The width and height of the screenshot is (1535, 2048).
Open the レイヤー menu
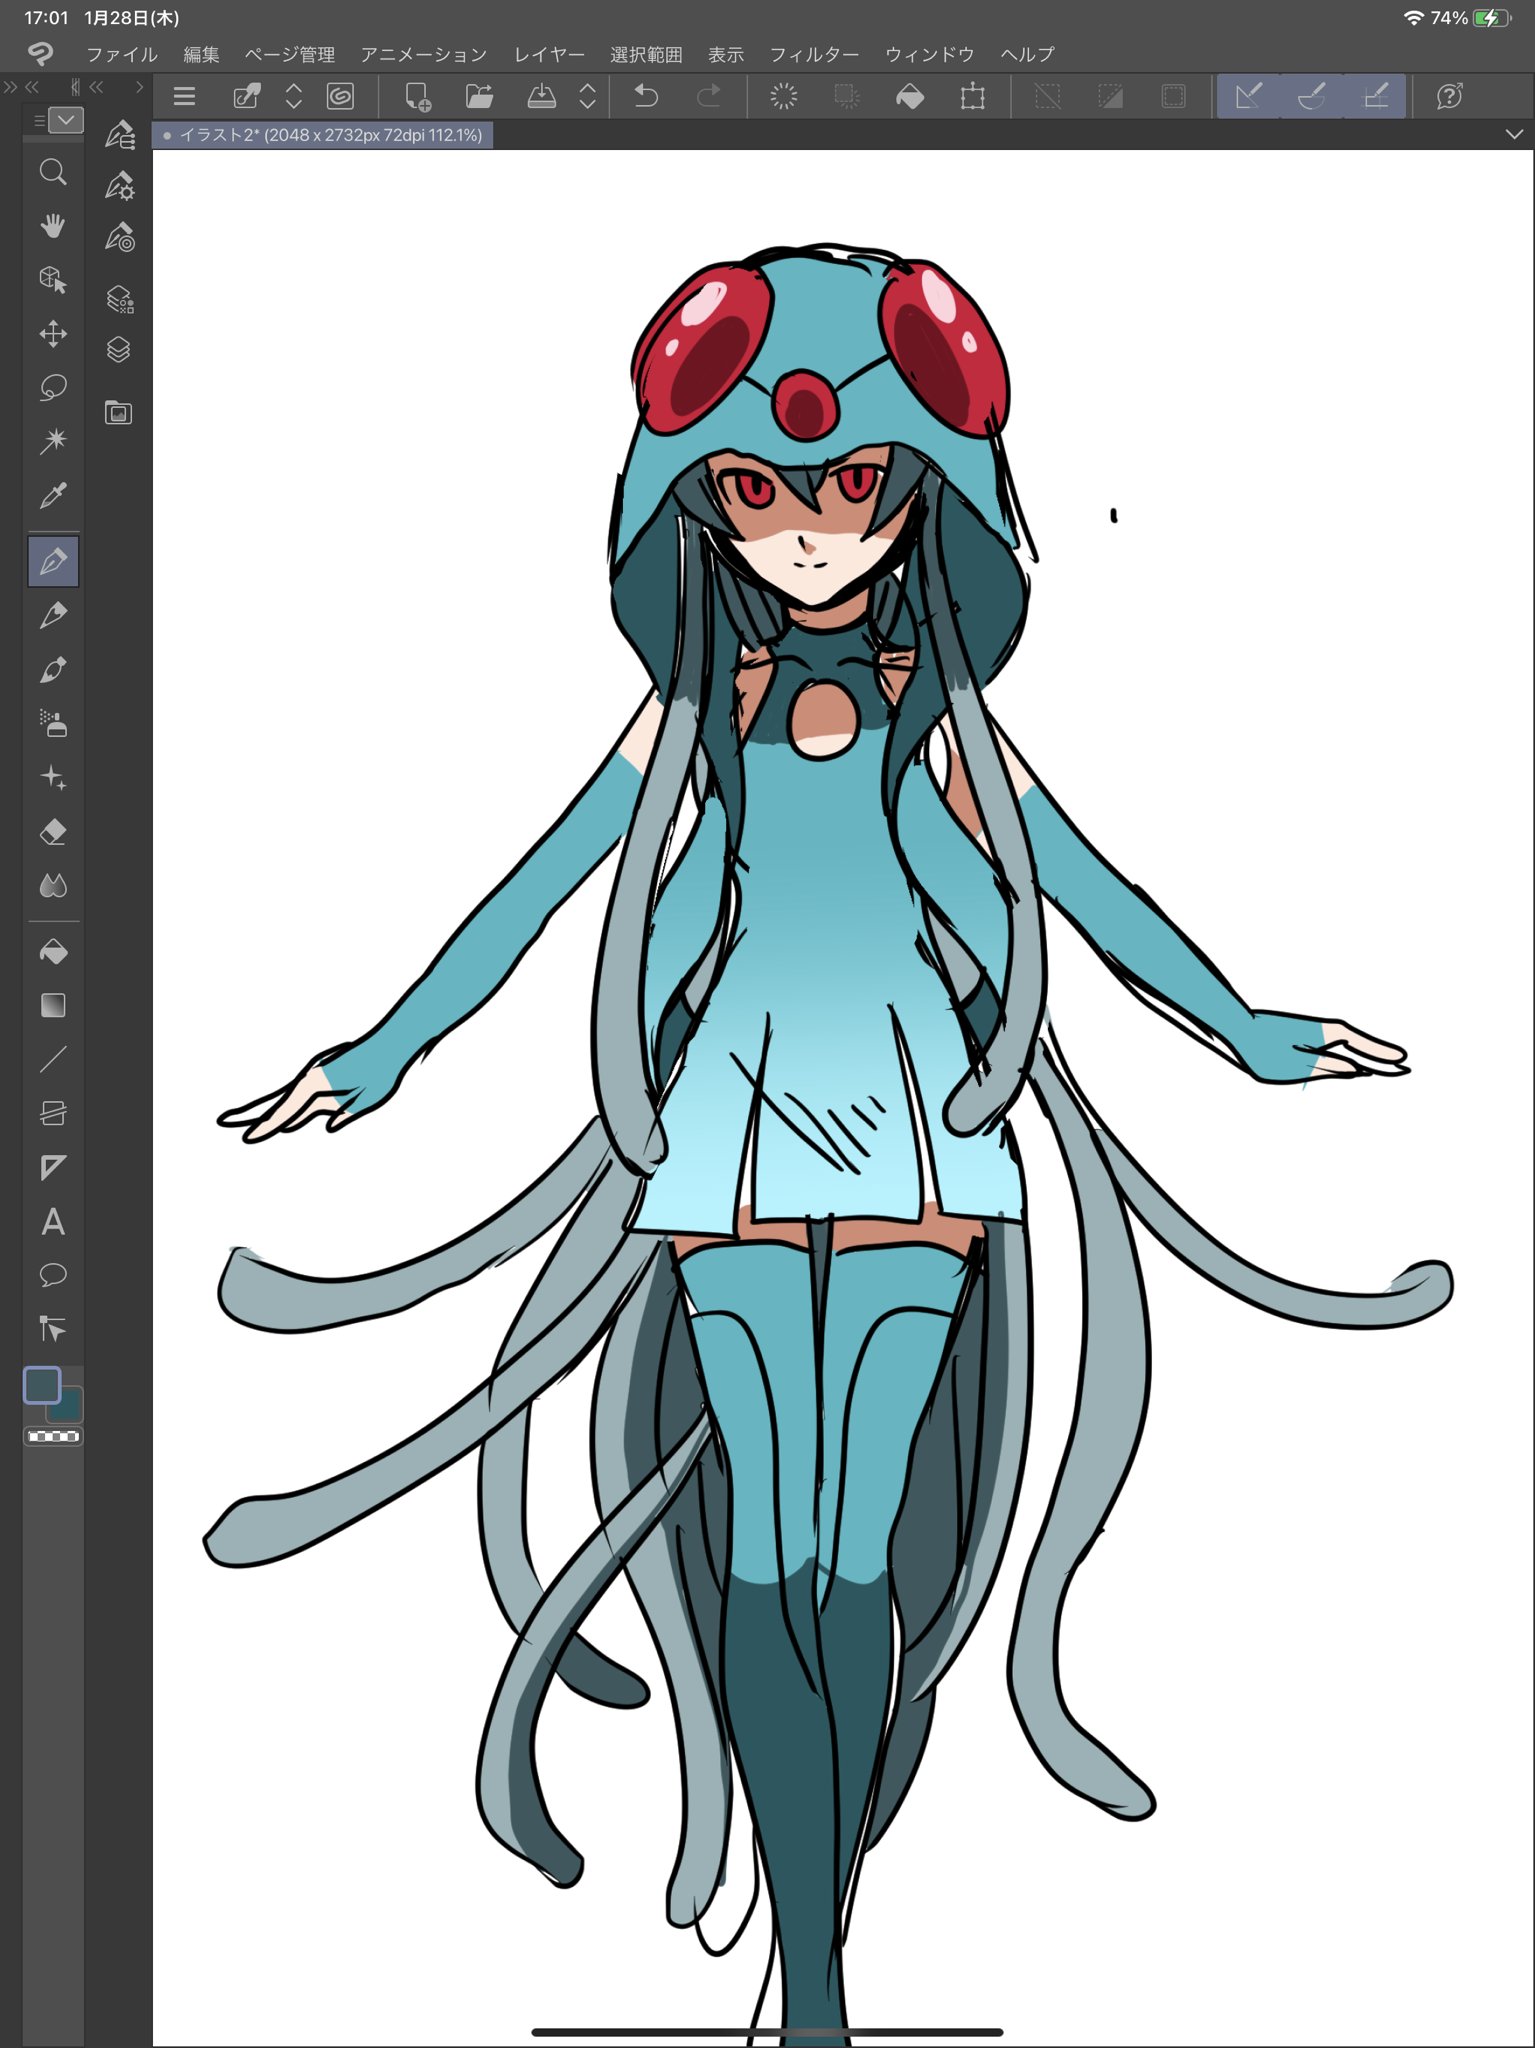[549, 54]
